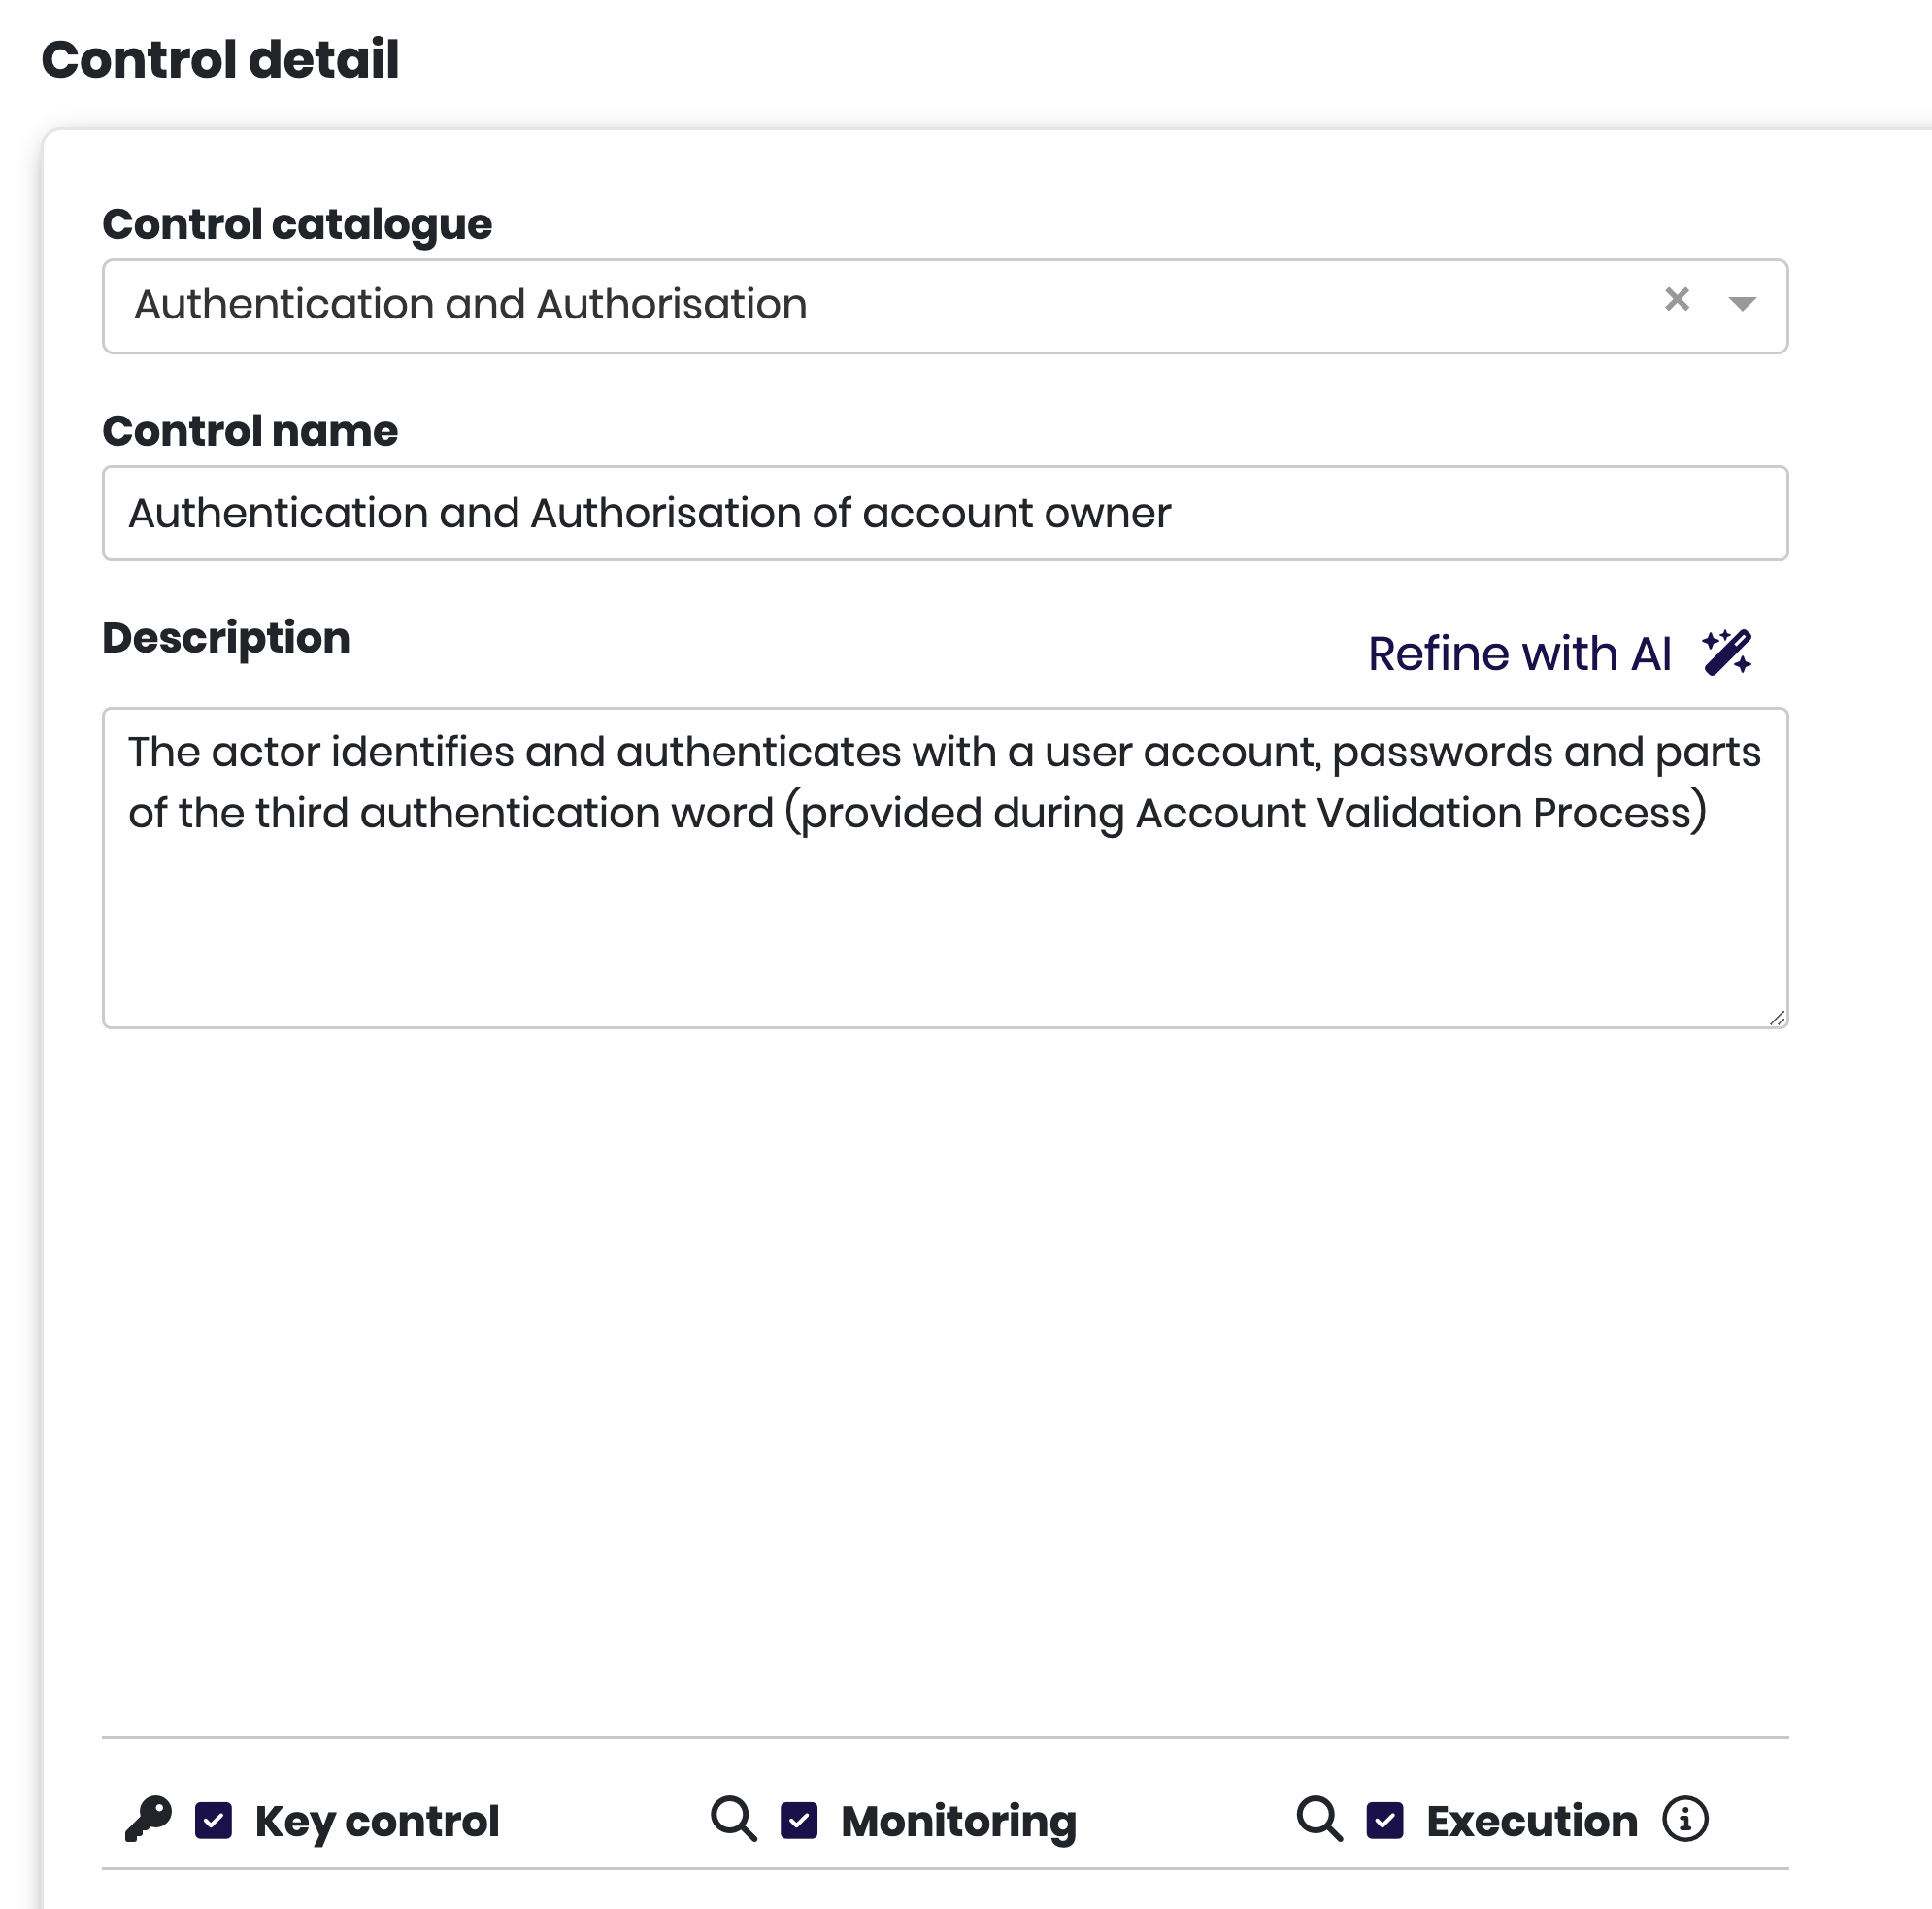Grab the Description textarea resize handle
Image resolution: width=1932 pixels, height=1909 pixels.
pos(1776,1018)
